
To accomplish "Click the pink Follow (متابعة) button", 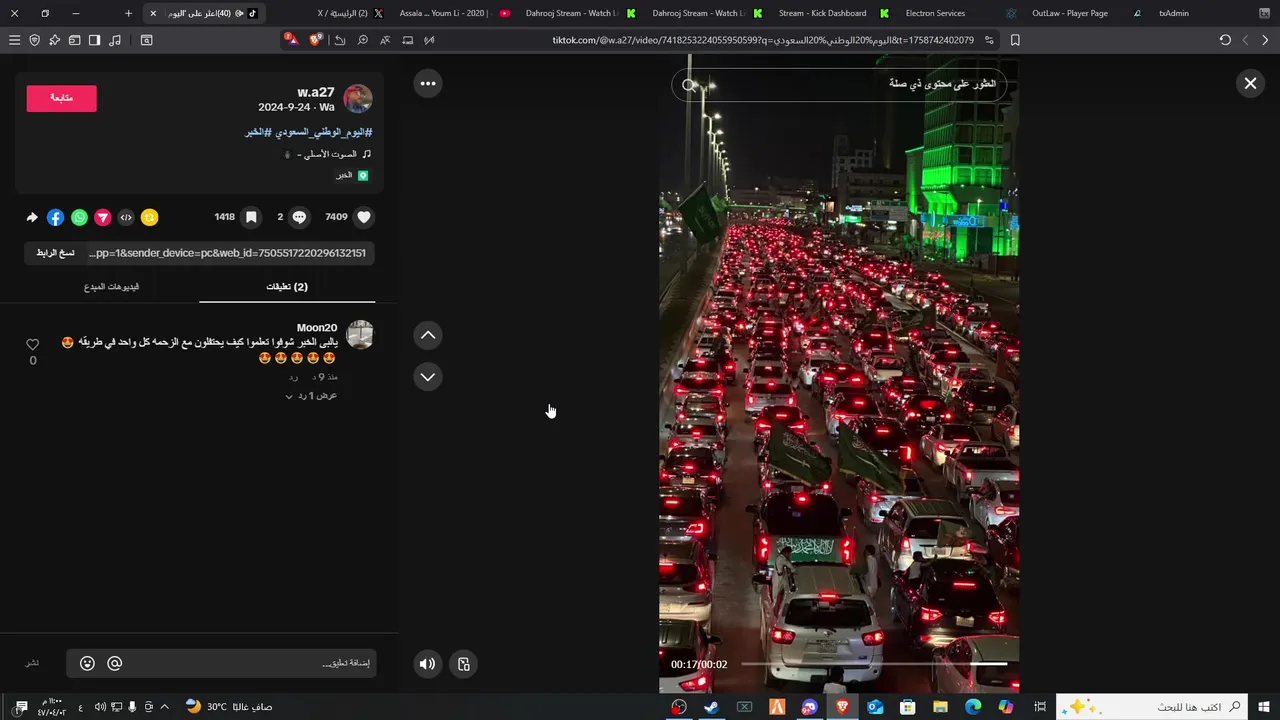I will [x=61, y=98].
